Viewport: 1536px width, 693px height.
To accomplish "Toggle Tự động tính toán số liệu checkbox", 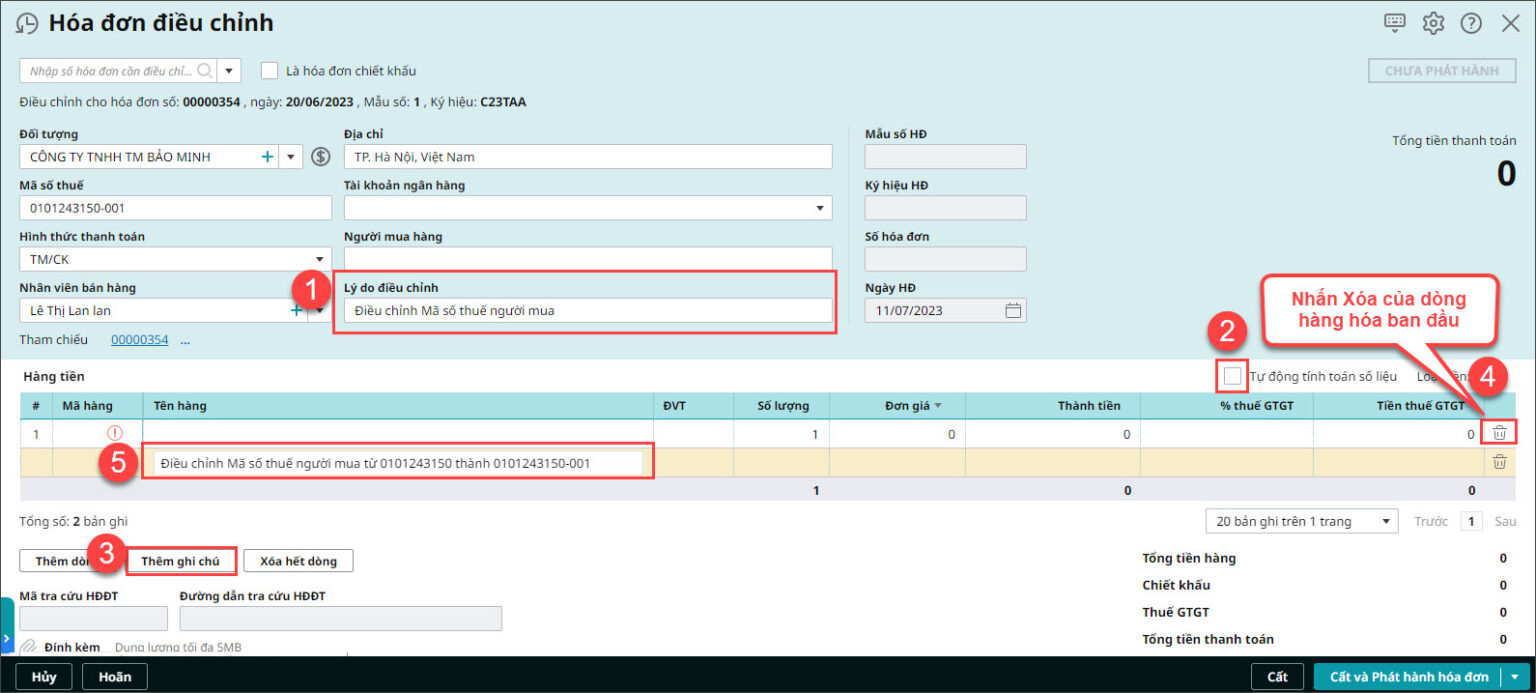I will [x=1233, y=376].
